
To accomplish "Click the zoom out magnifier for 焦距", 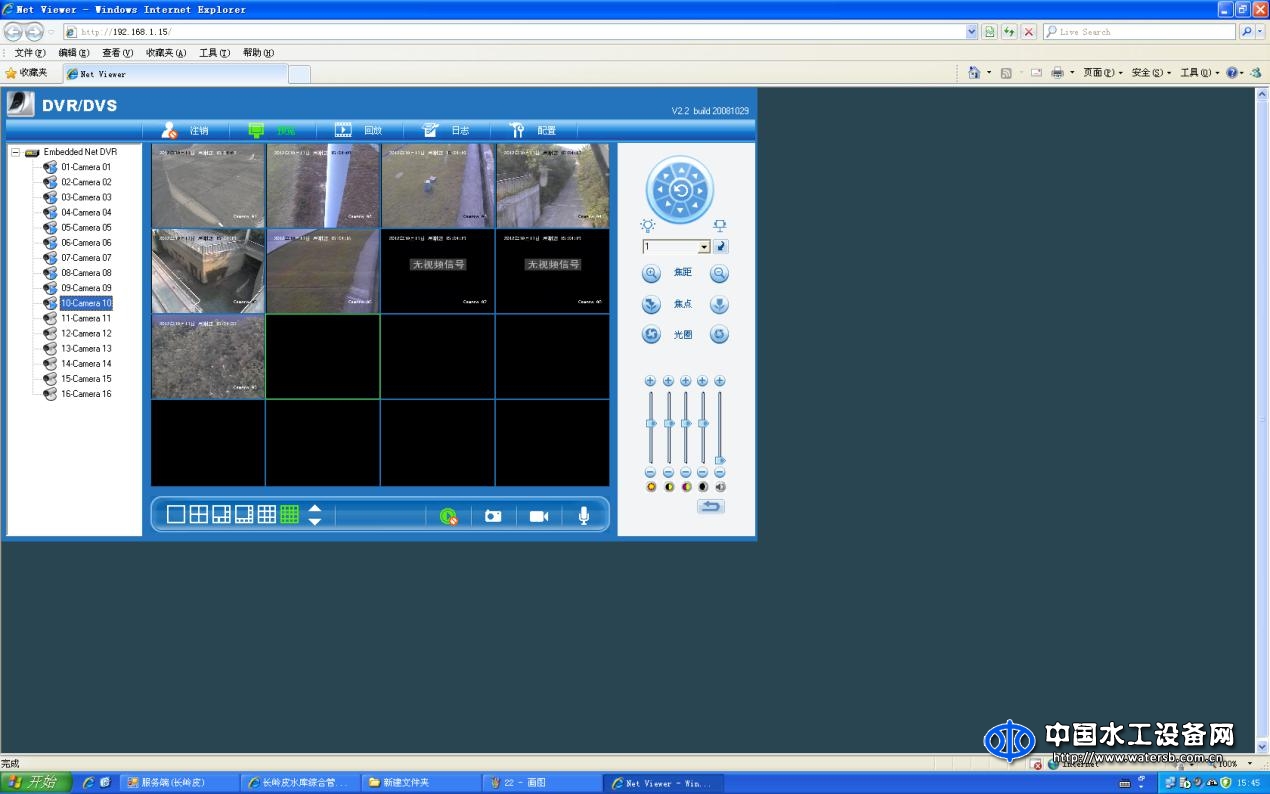I will tap(719, 273).
